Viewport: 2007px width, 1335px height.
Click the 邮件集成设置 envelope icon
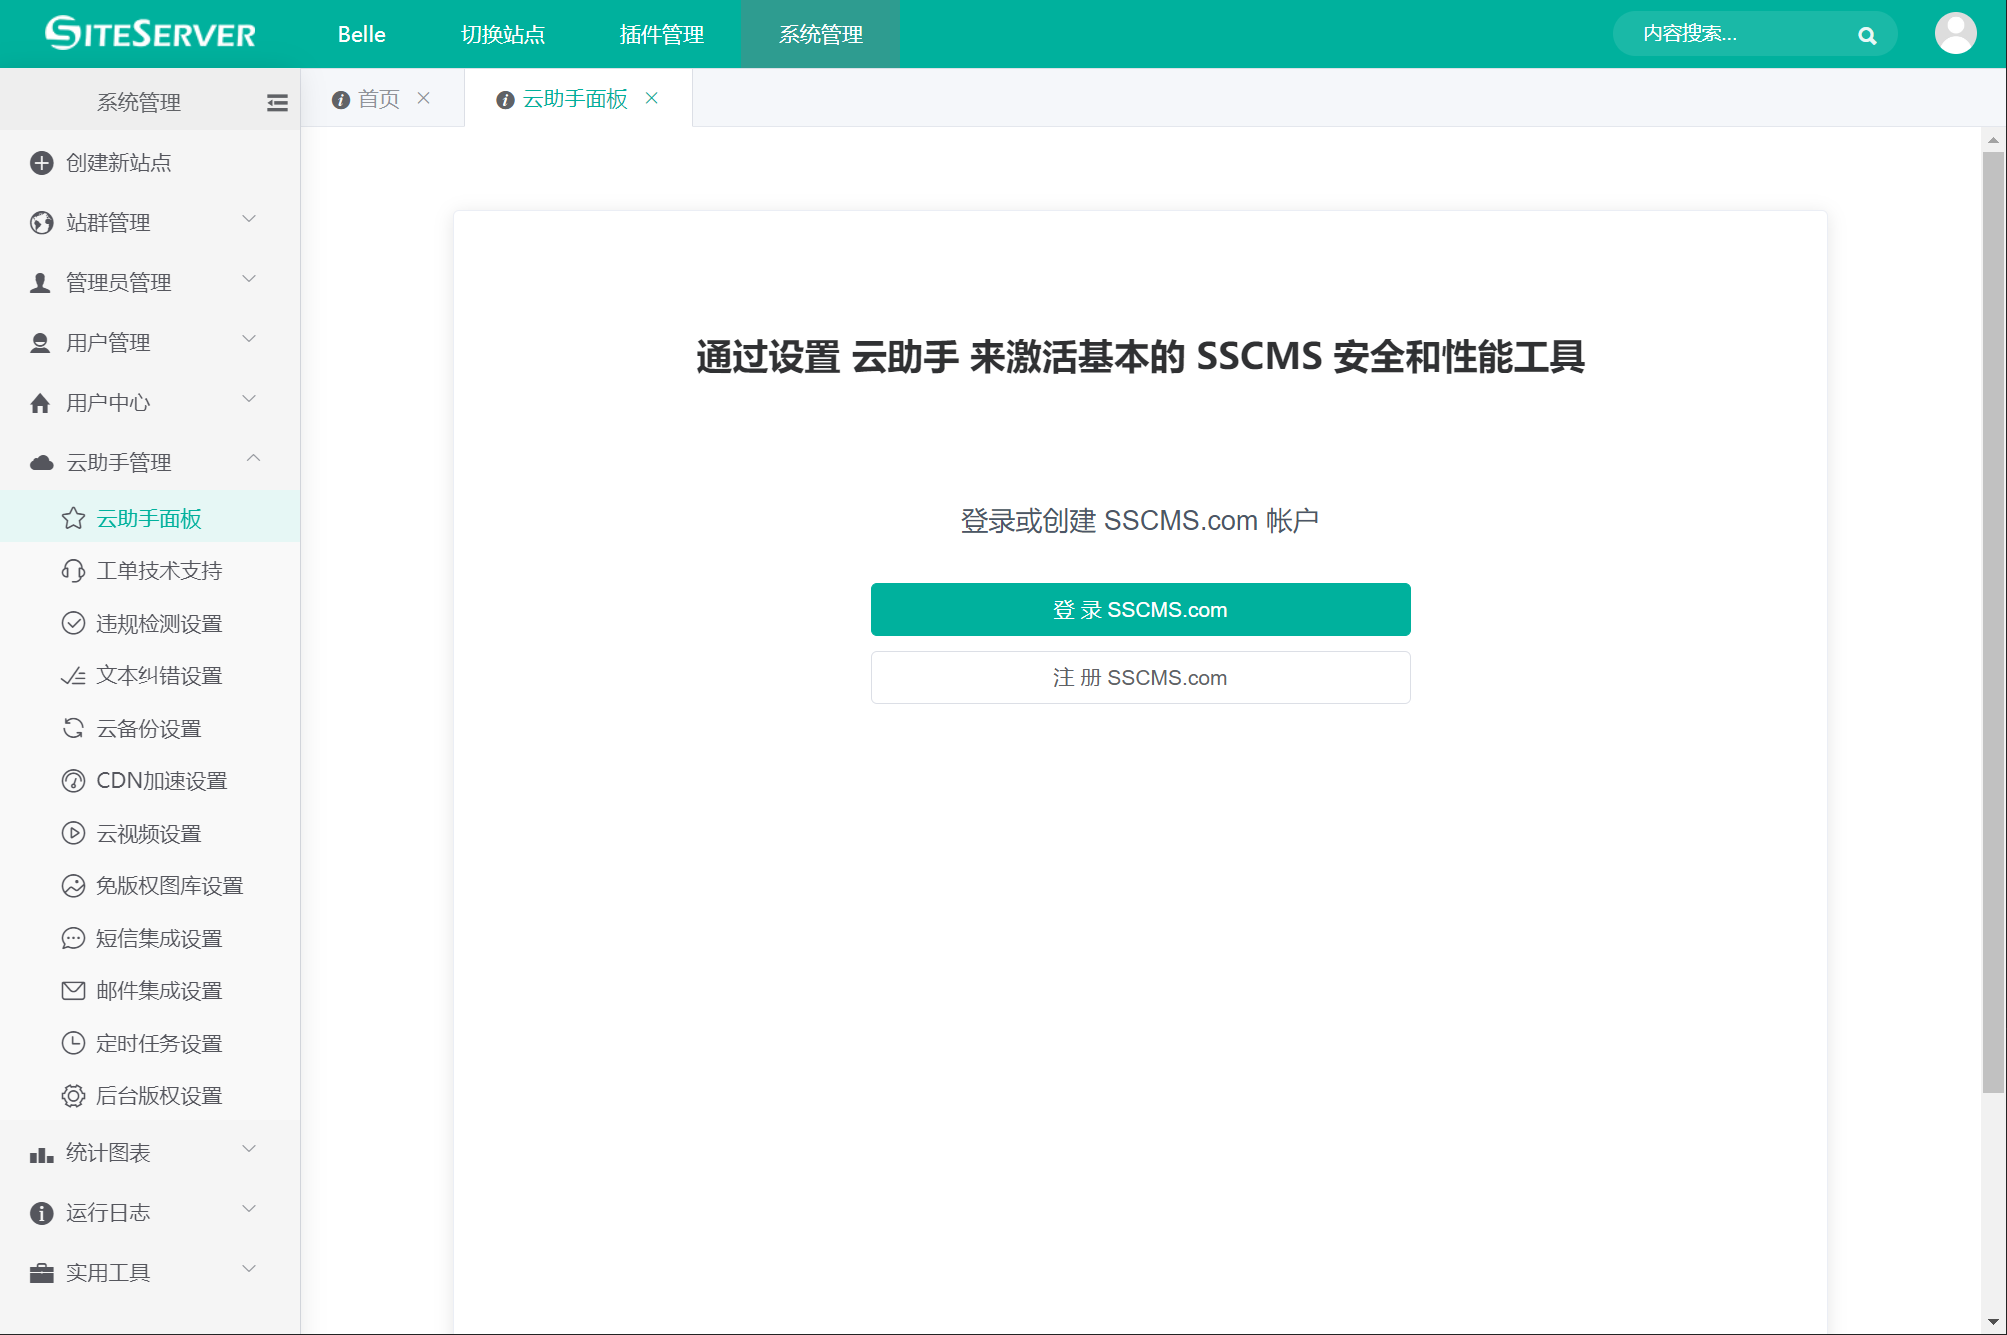coord(73,991)
